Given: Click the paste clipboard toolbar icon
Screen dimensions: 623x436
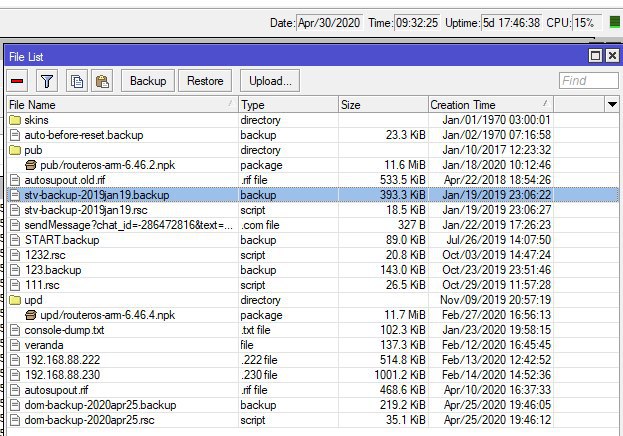Looking at the screenshot, I should [x=102, y=81].
